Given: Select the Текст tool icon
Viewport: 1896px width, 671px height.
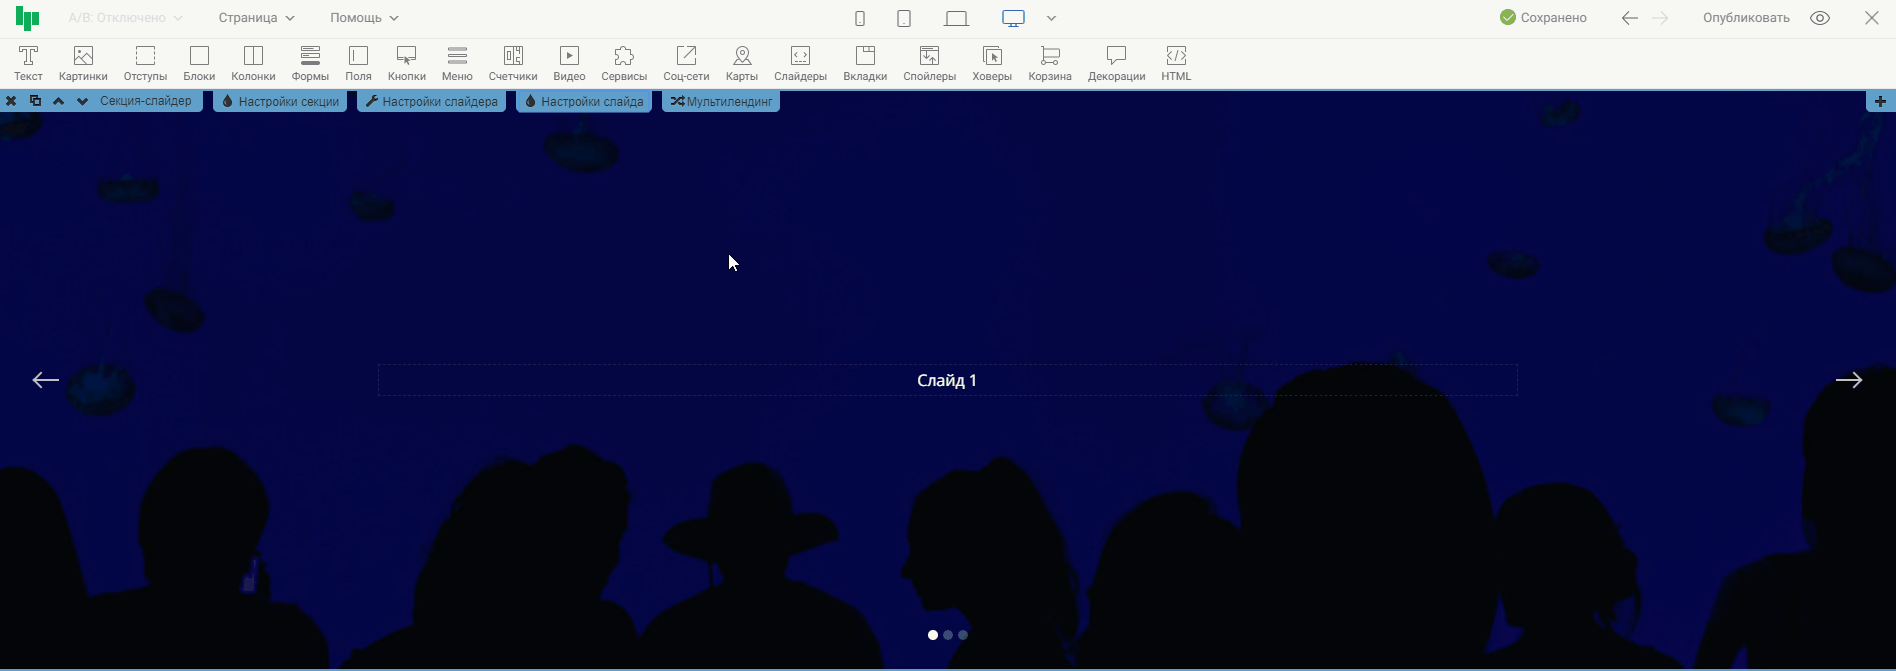Looking at the screenshot, I should (x=28, y=63).
